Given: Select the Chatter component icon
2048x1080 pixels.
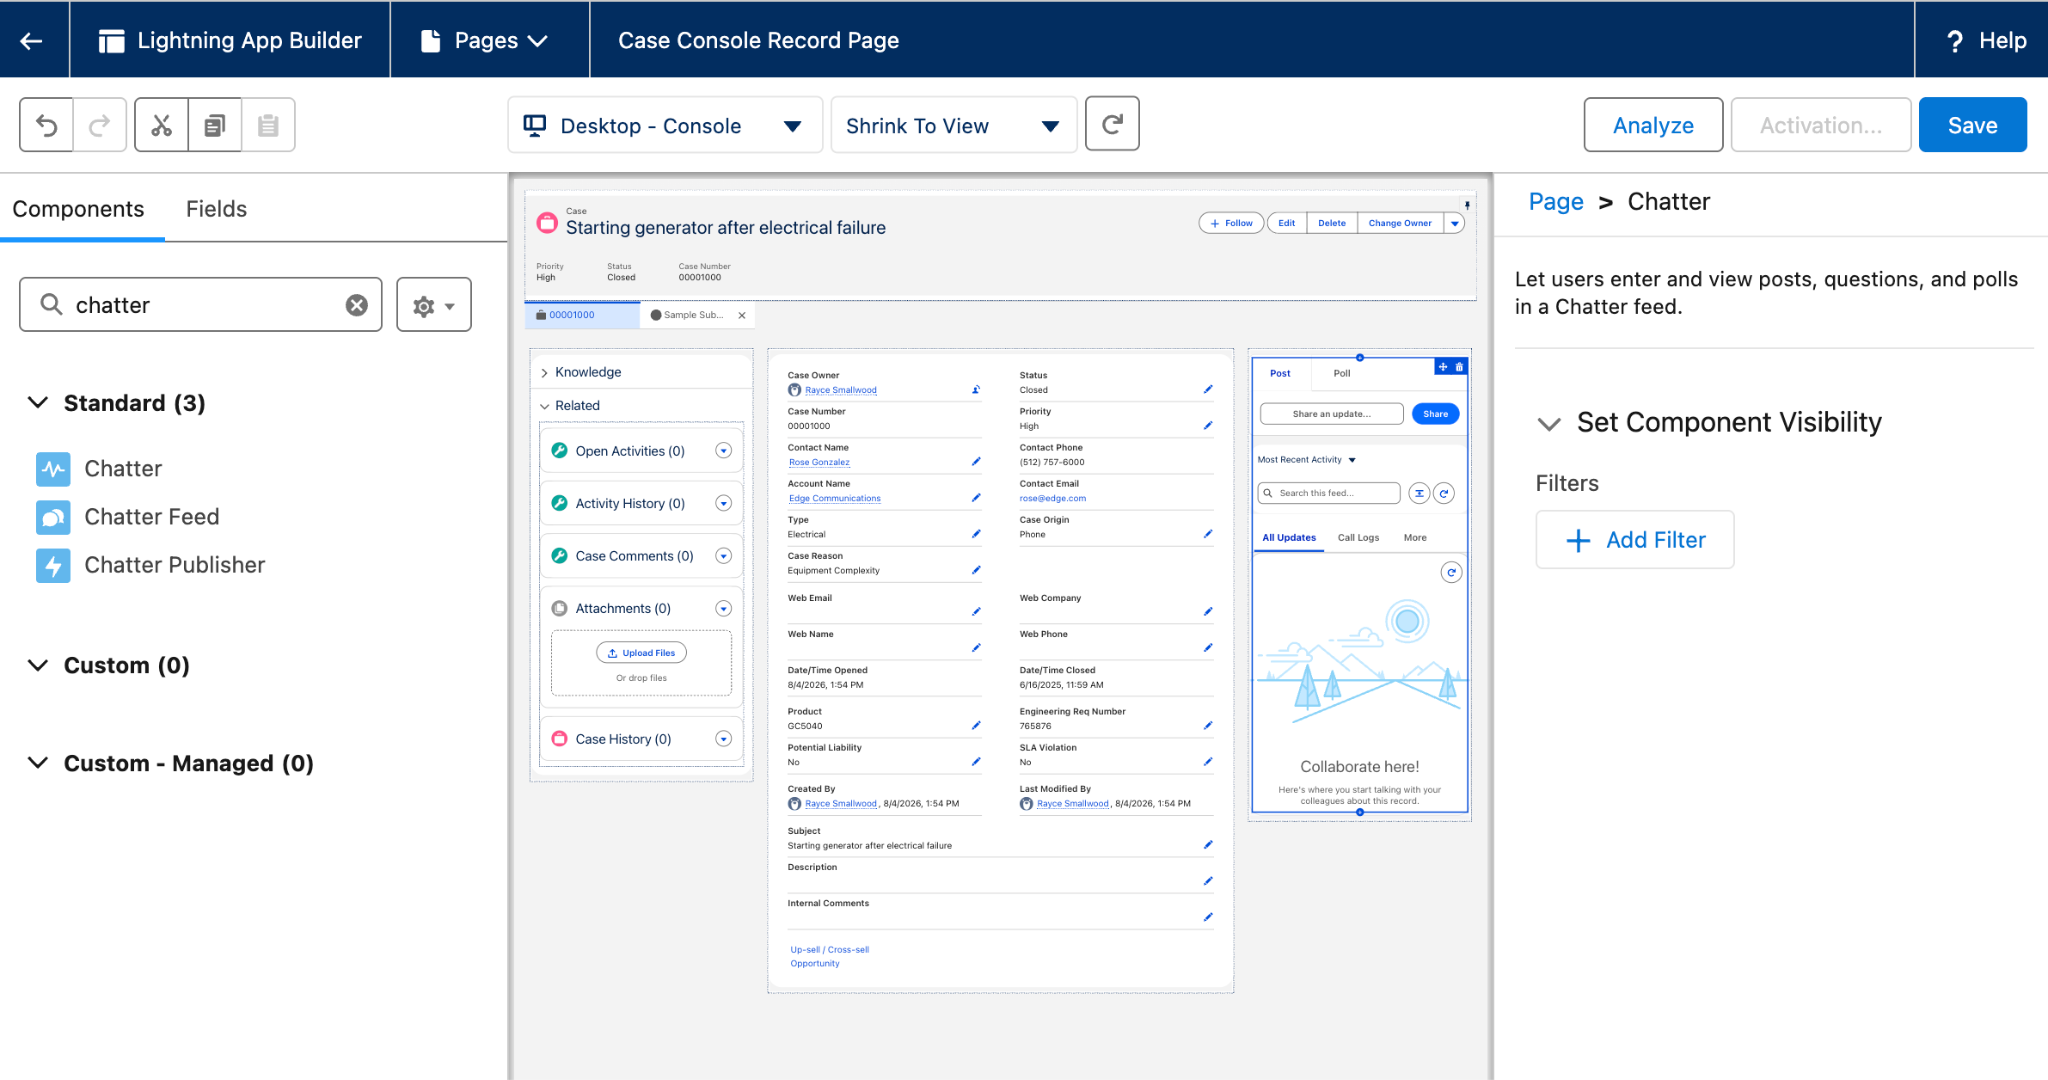Looking at the screenshot, I should click(53, 469).
